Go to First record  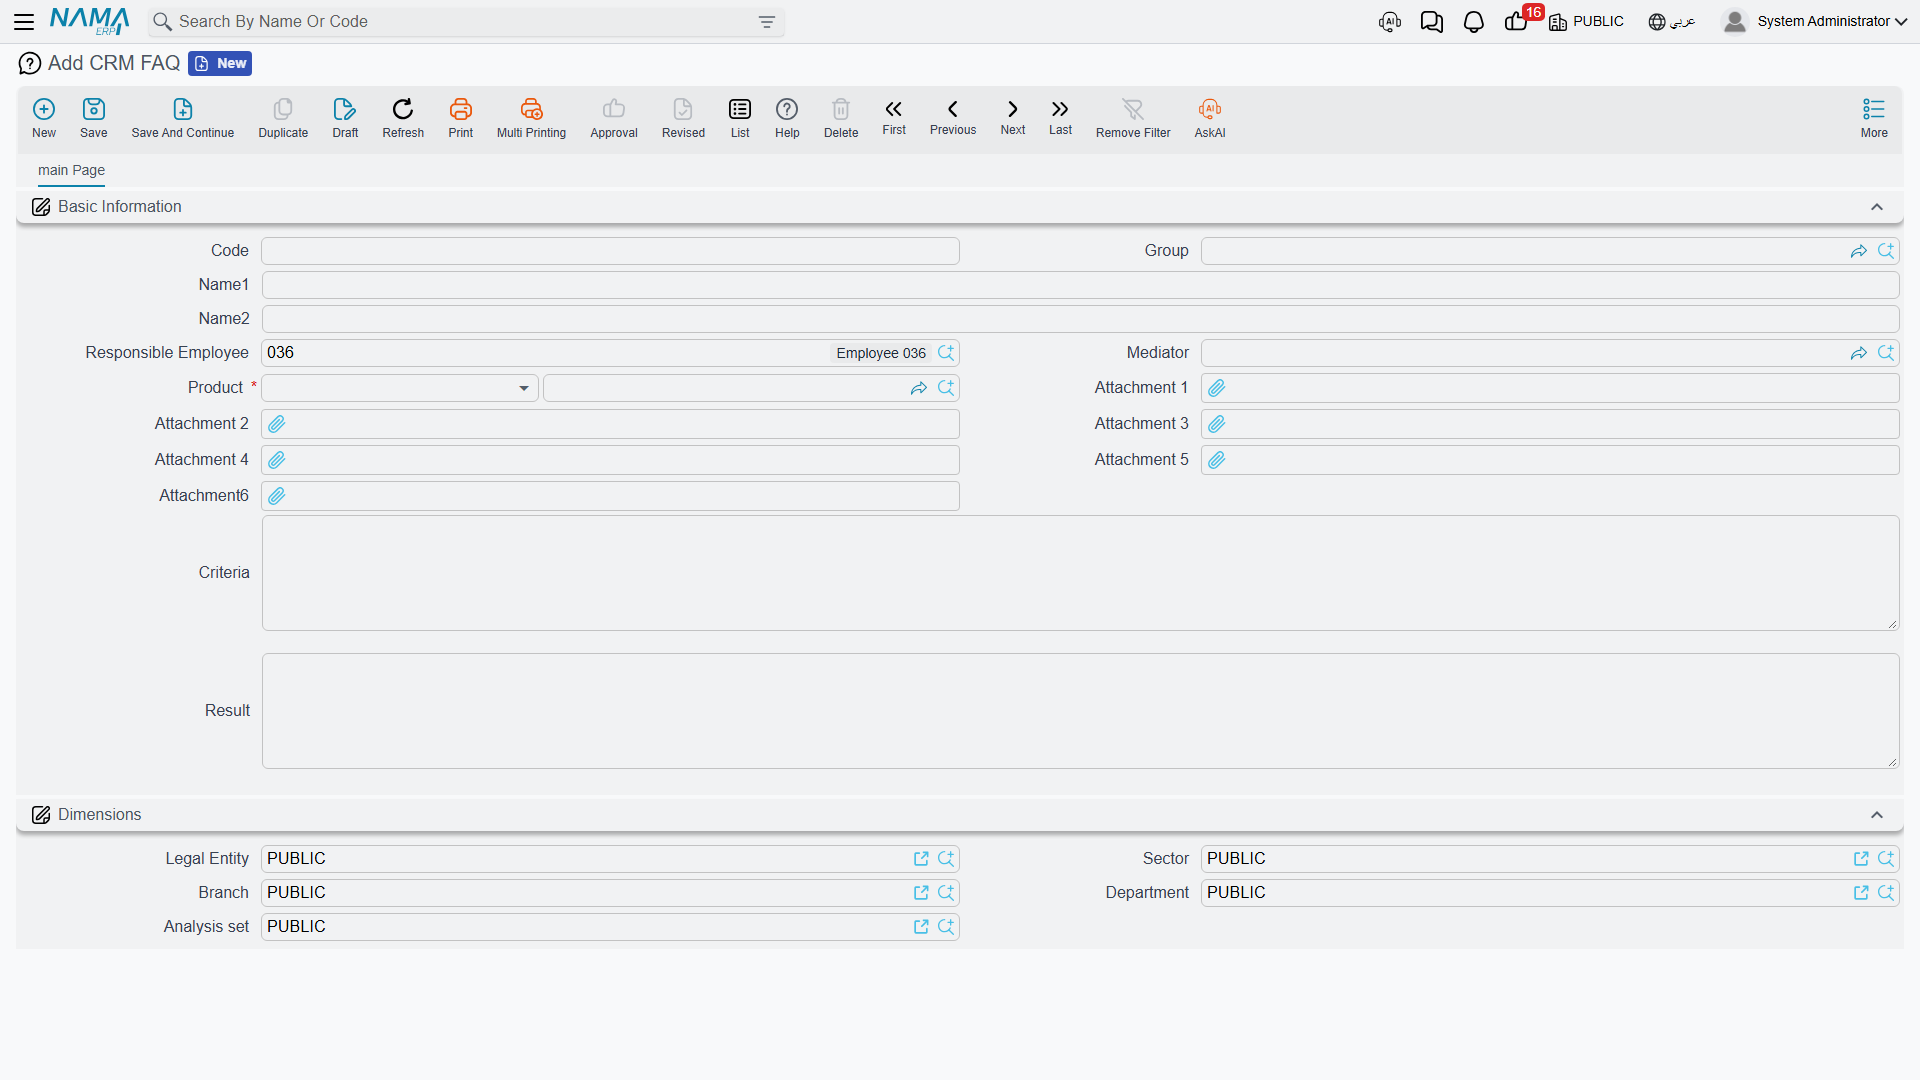tap(894, 117)
